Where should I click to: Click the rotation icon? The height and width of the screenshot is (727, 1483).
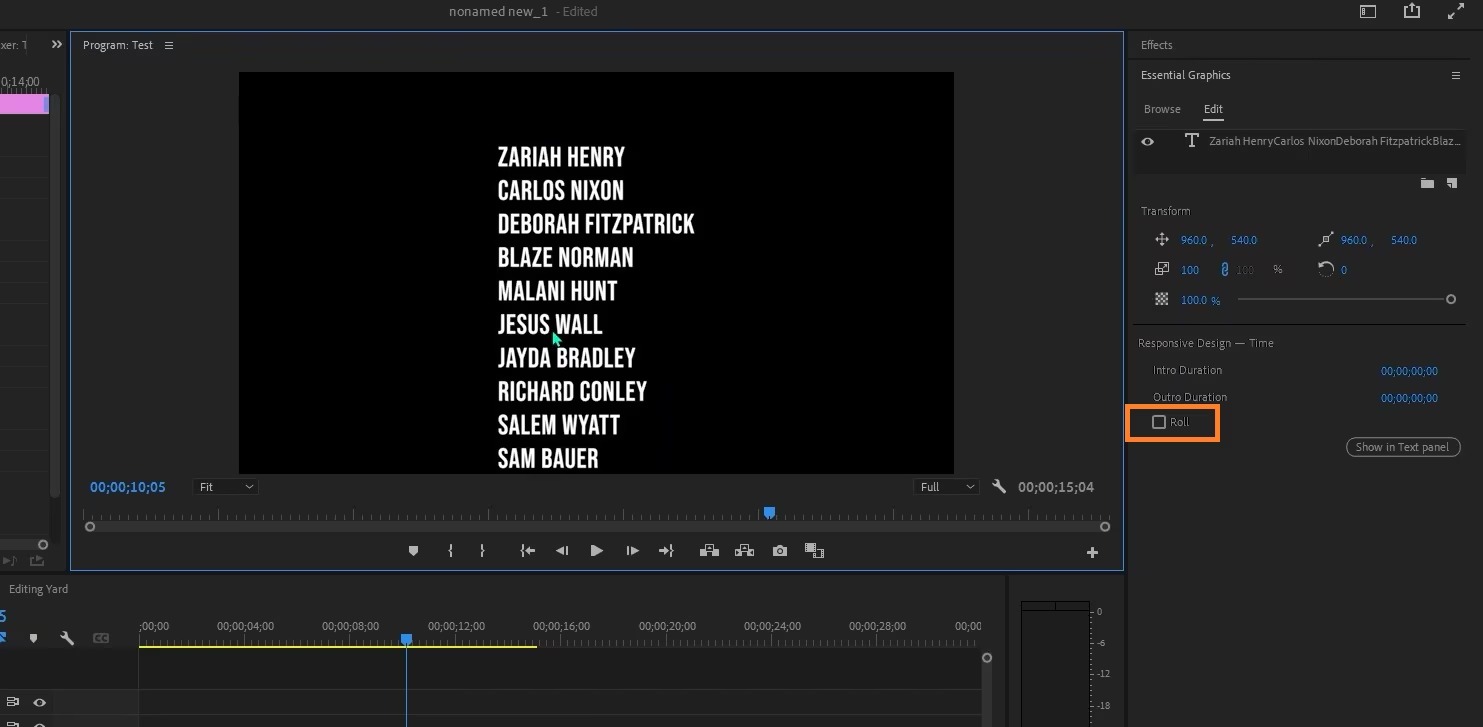1326,269
